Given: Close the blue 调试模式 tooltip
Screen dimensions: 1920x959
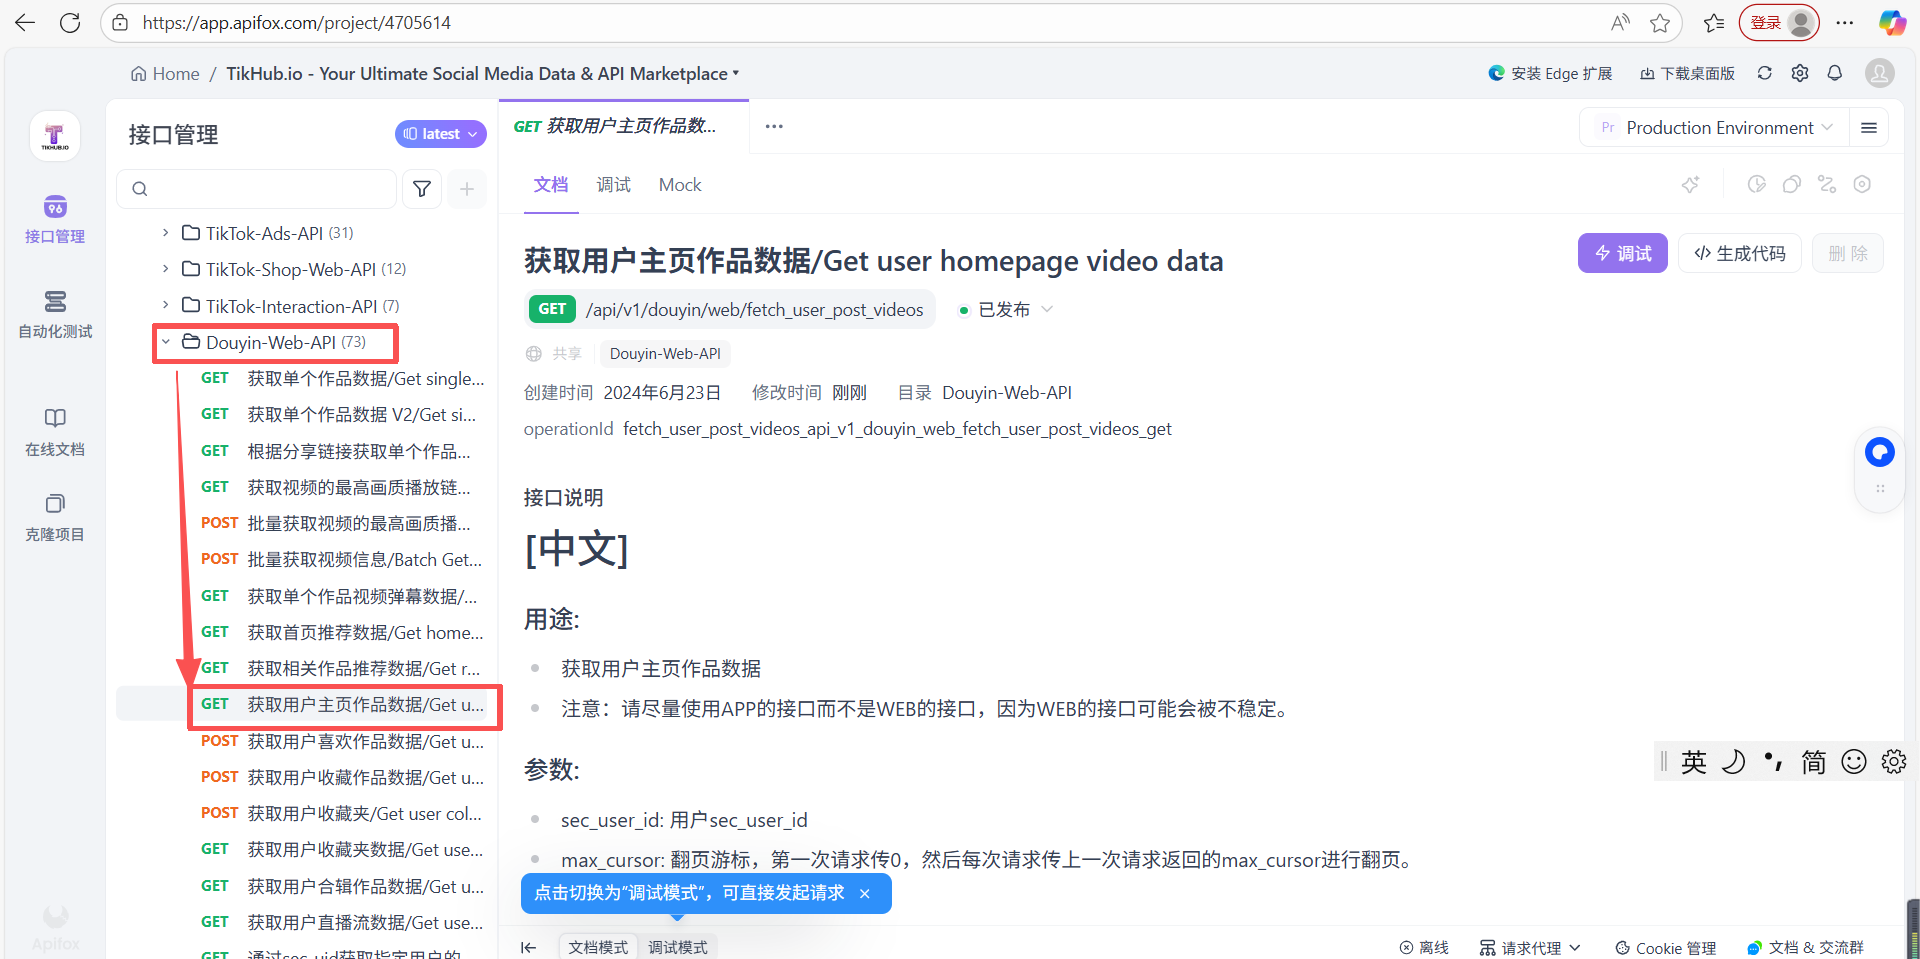Looking at the screenshot, I should (x=865, y=893).
